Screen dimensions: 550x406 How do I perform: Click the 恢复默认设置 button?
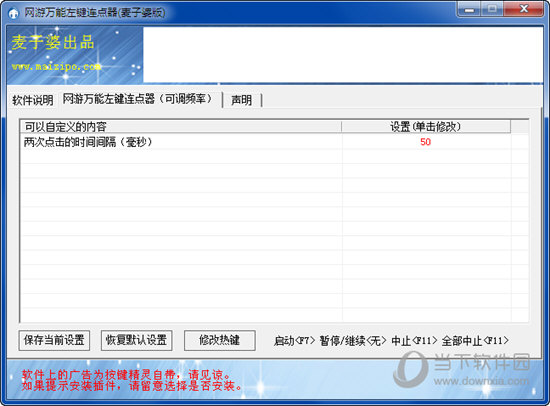136,340
